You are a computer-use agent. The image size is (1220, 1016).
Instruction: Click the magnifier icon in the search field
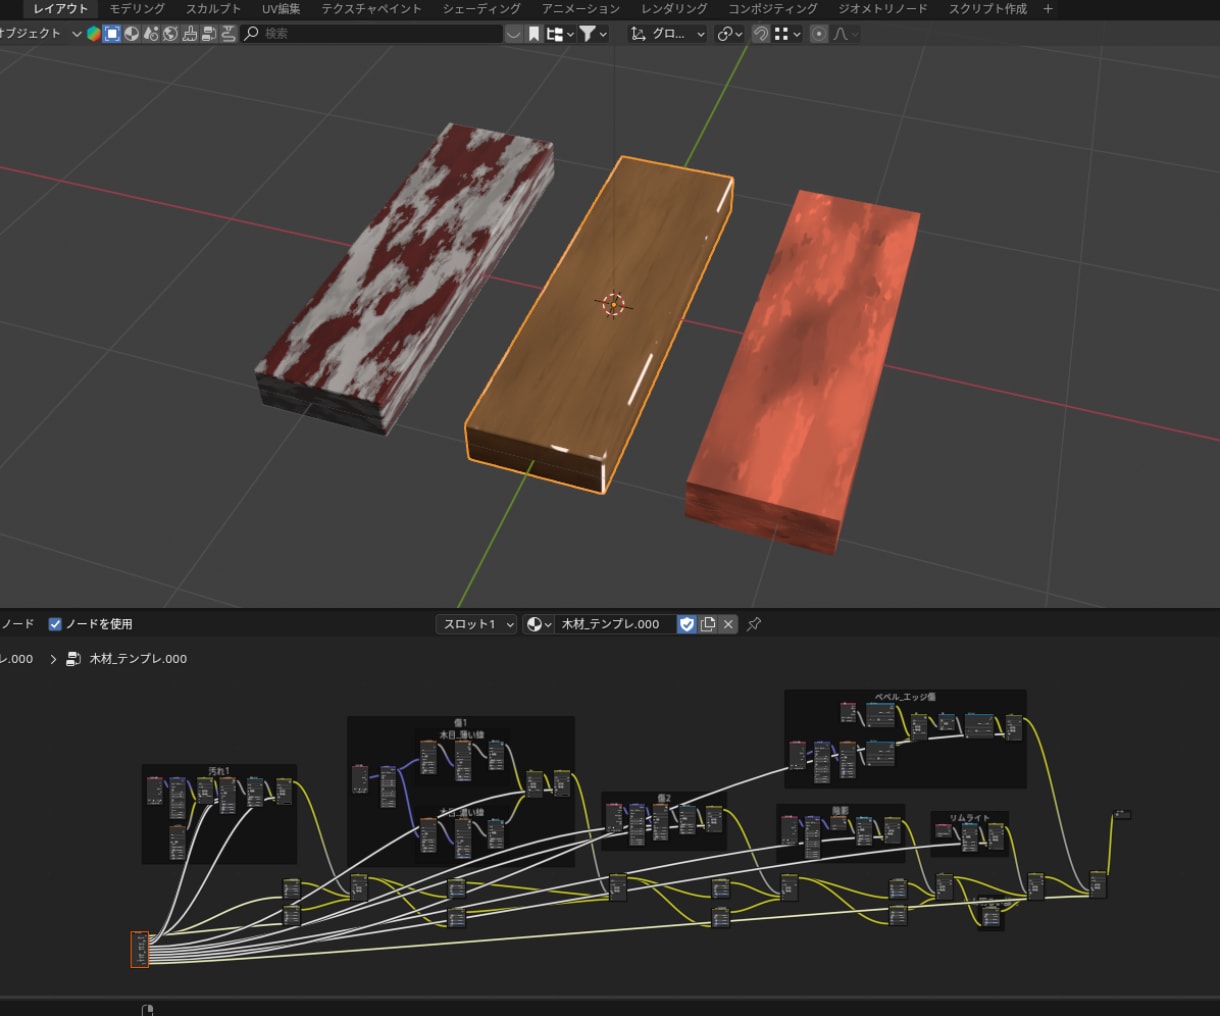point(252,34)
